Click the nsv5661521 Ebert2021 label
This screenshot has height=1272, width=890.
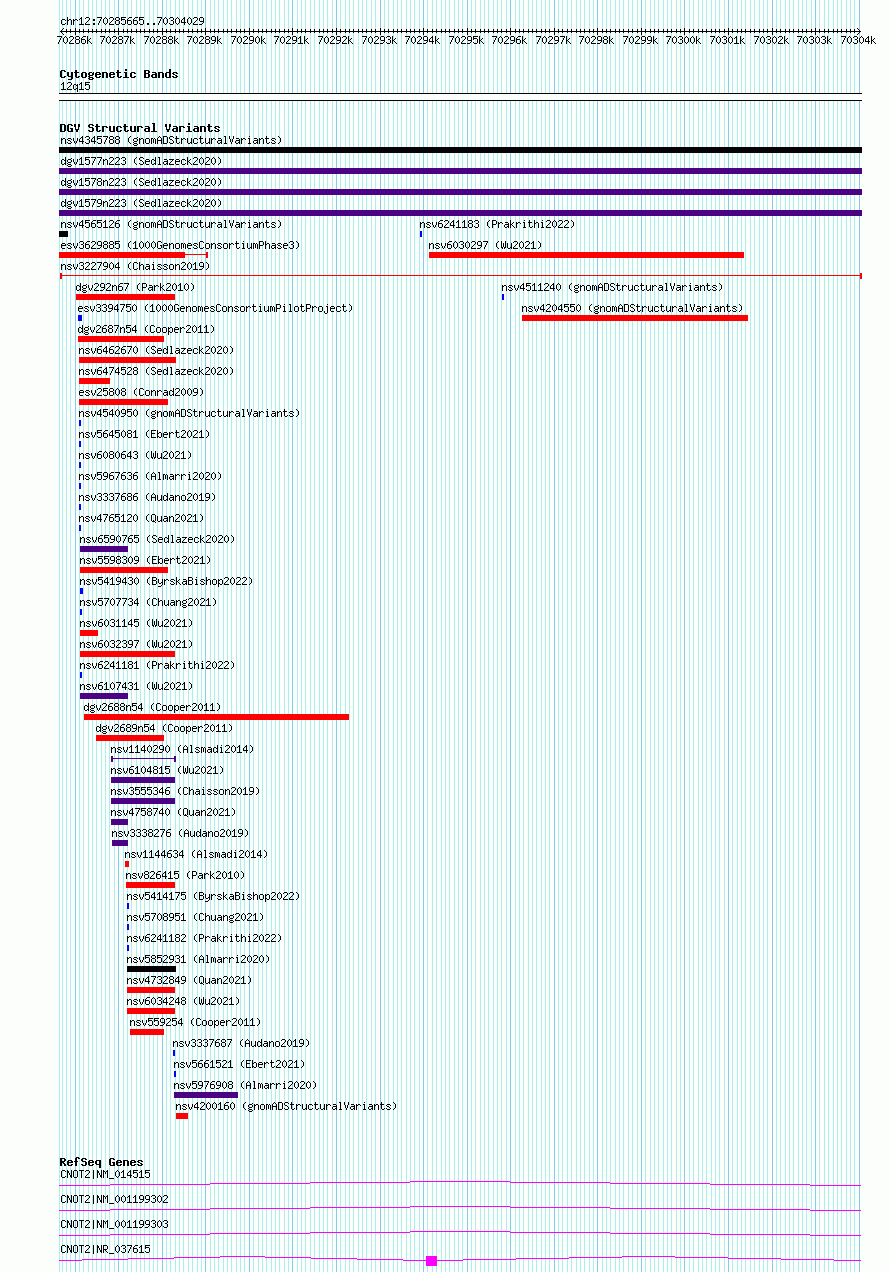[240, 1064]
